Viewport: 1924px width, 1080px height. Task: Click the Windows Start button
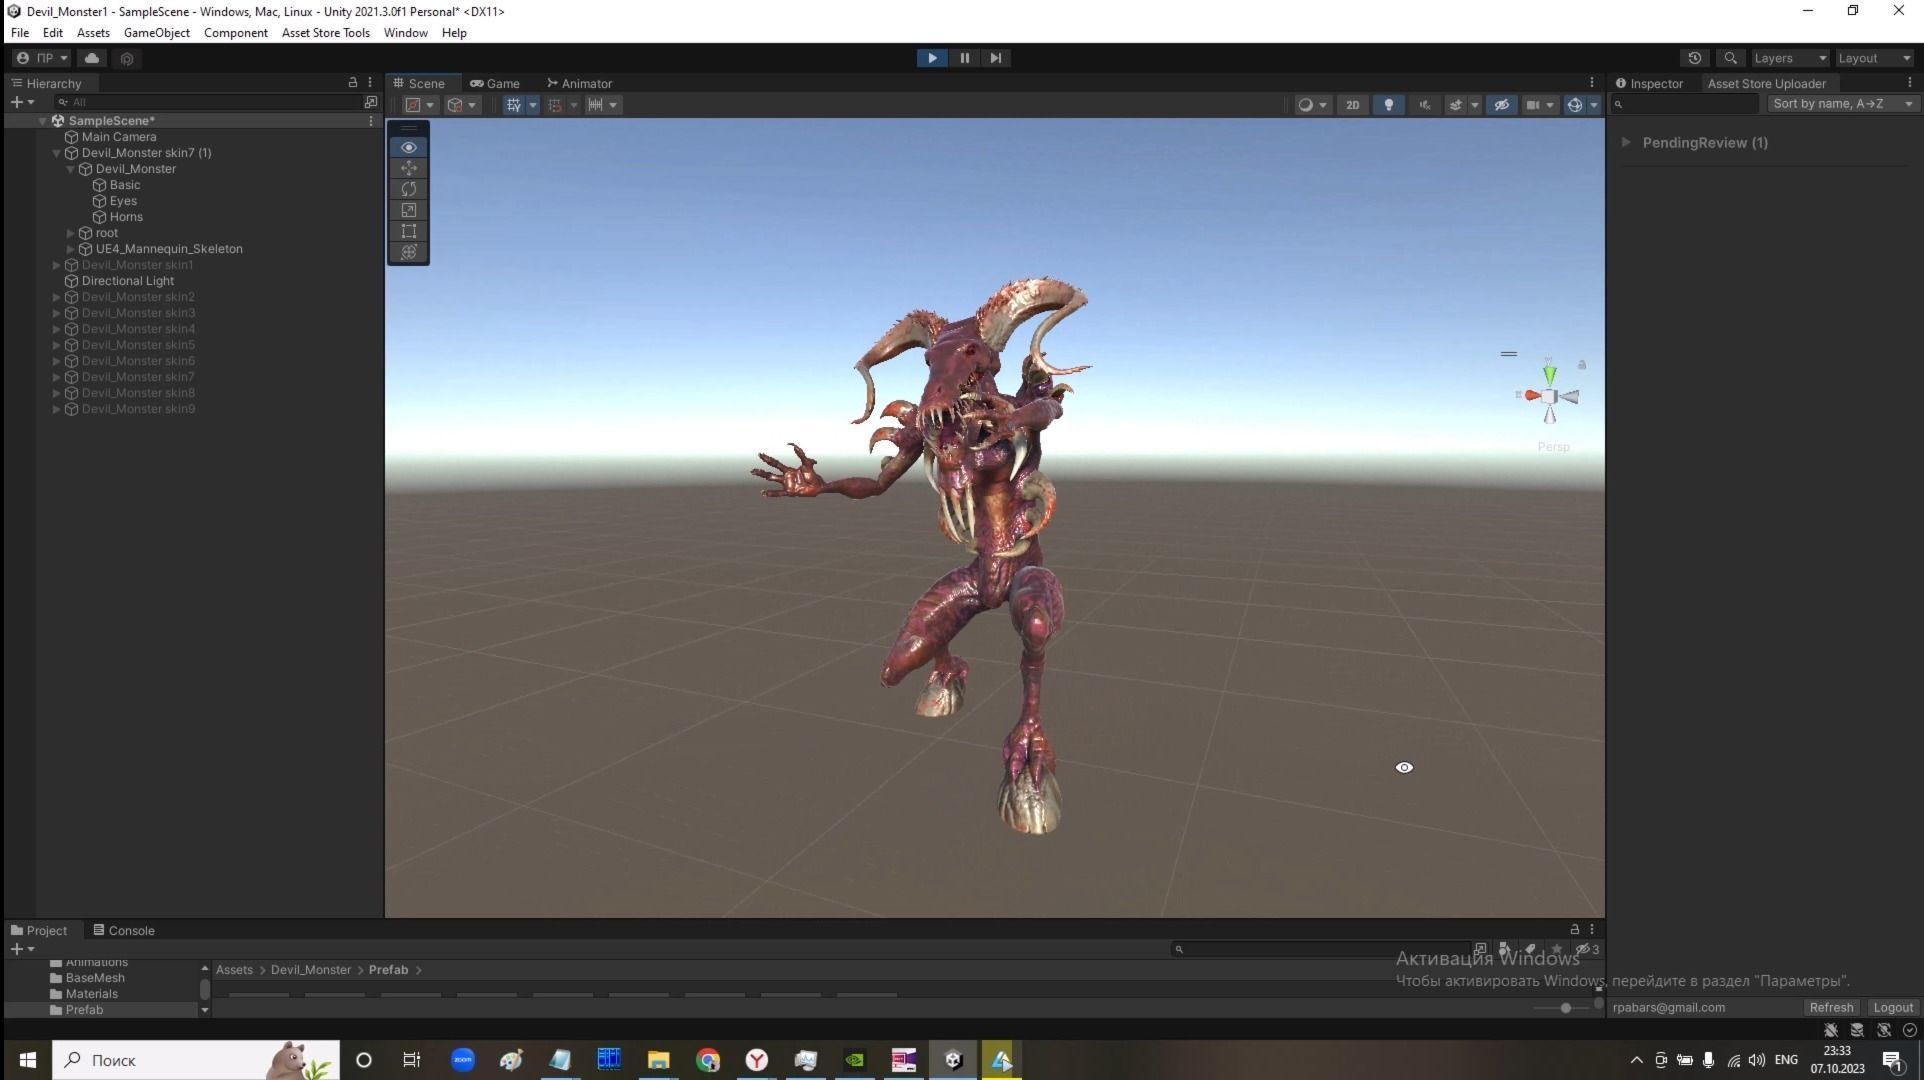27,1060
